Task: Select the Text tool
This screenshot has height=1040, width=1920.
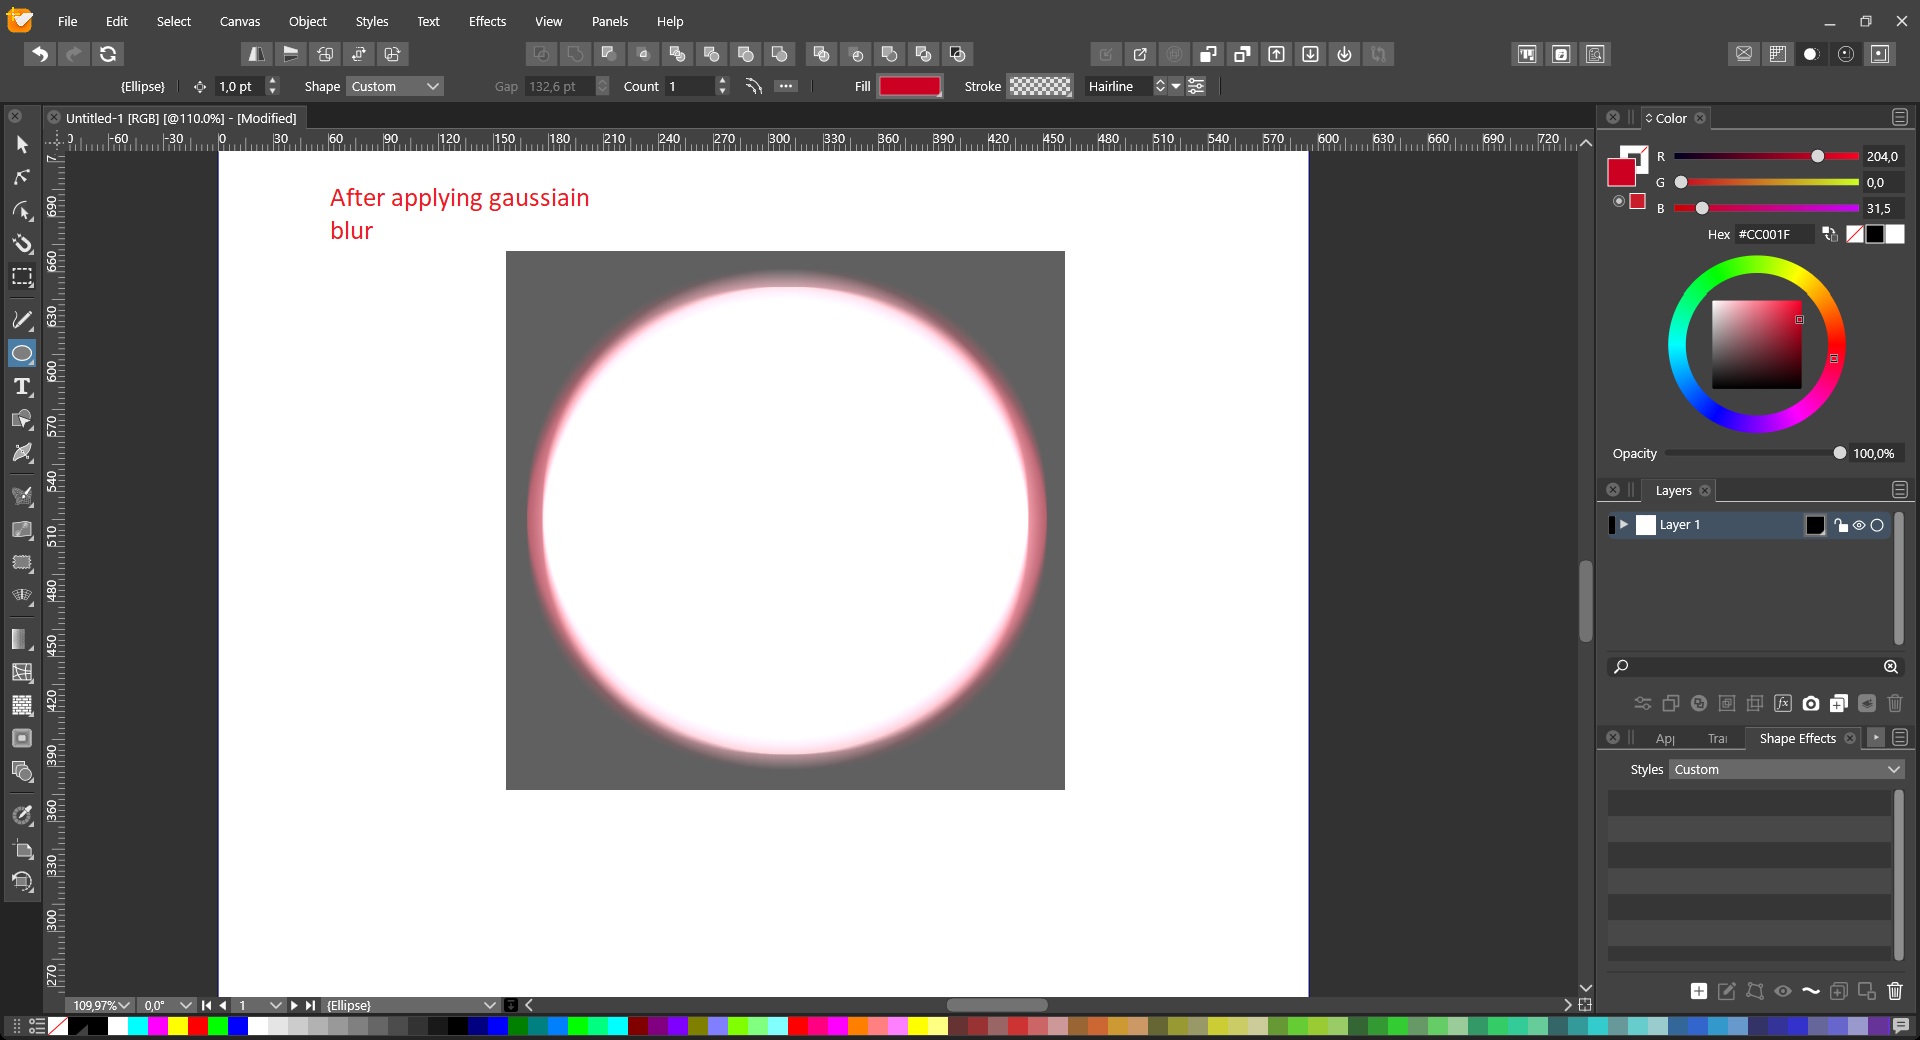Action: pos(22,387)
